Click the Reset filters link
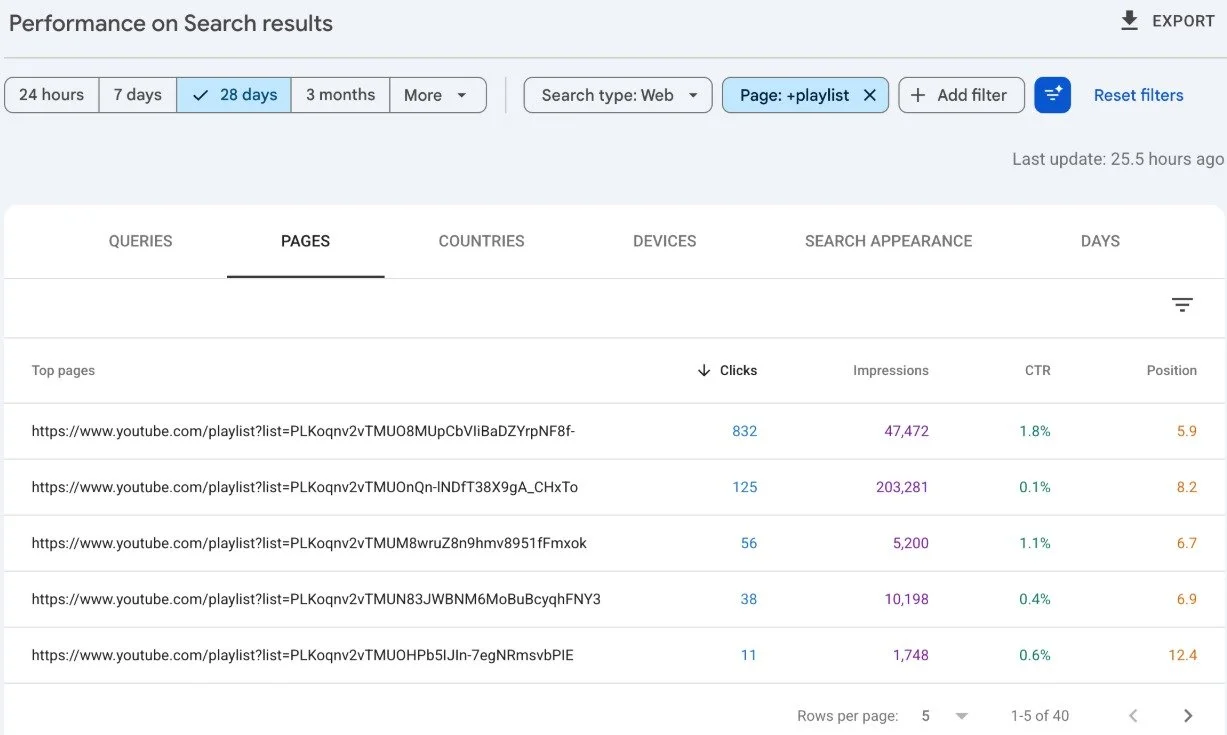 (1138, 95)
